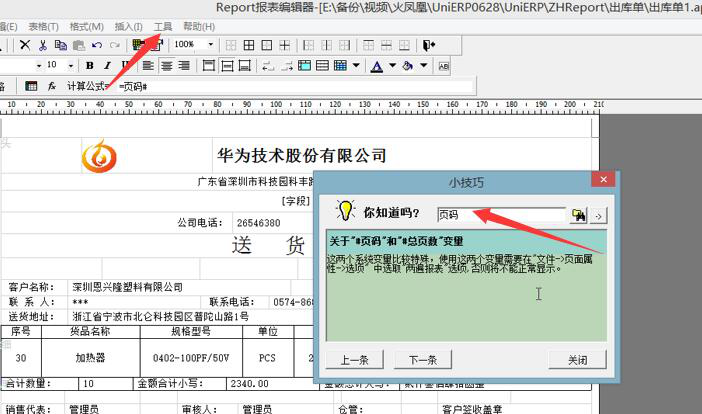Open the table style dropdown arrow
The height and width of the screenshot is (414, 702).
coord(356,65)
